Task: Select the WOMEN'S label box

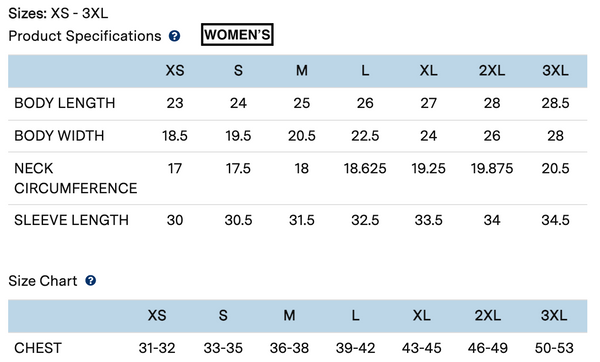Action: coord(237,35)
